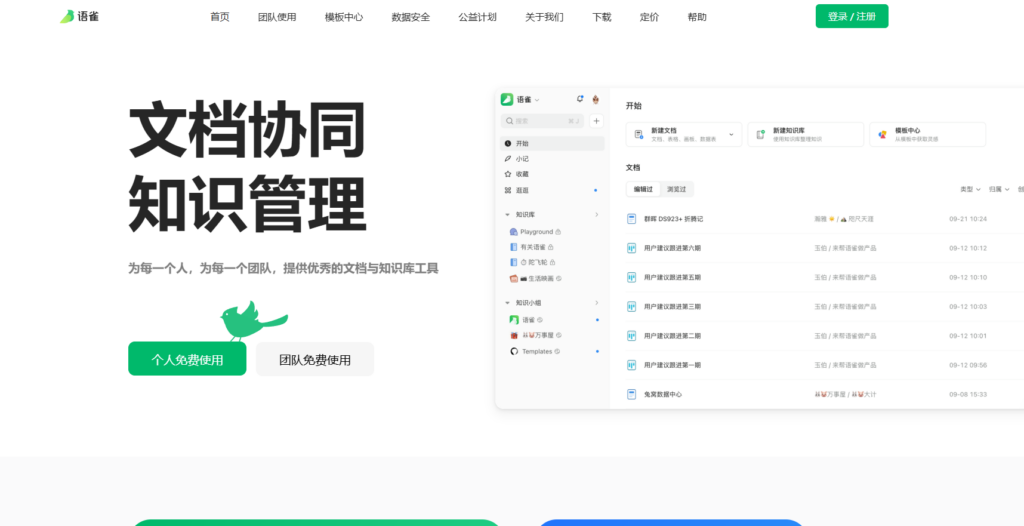This screenshot has height=526, width=1024.
Task: Click the 团队免费使用 button
Action: click(x=315, y=359)
